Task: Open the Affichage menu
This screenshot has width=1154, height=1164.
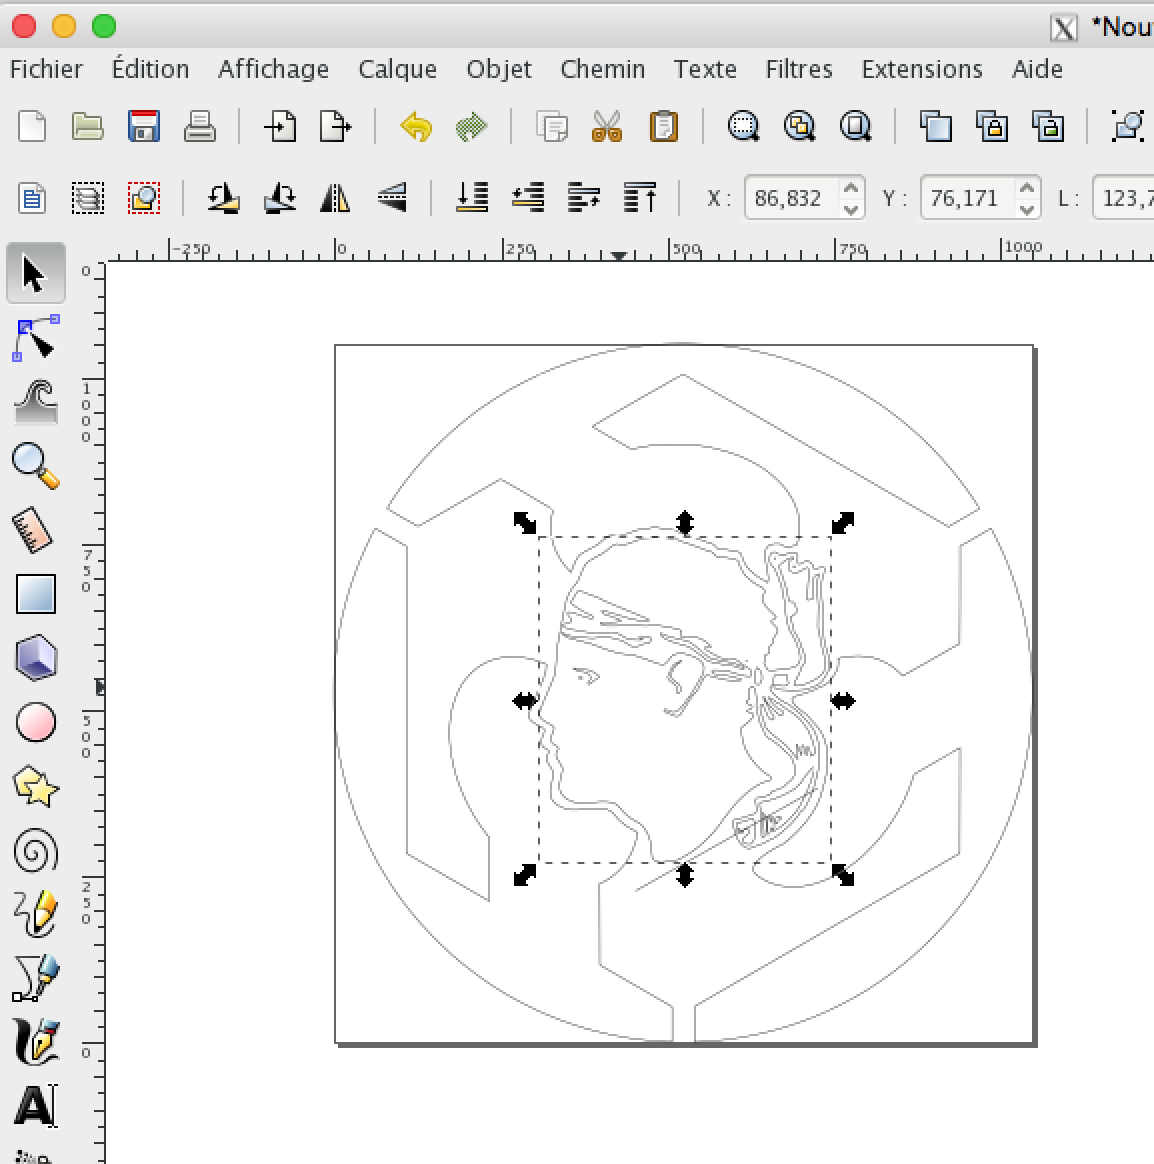Action: point(273,69)
